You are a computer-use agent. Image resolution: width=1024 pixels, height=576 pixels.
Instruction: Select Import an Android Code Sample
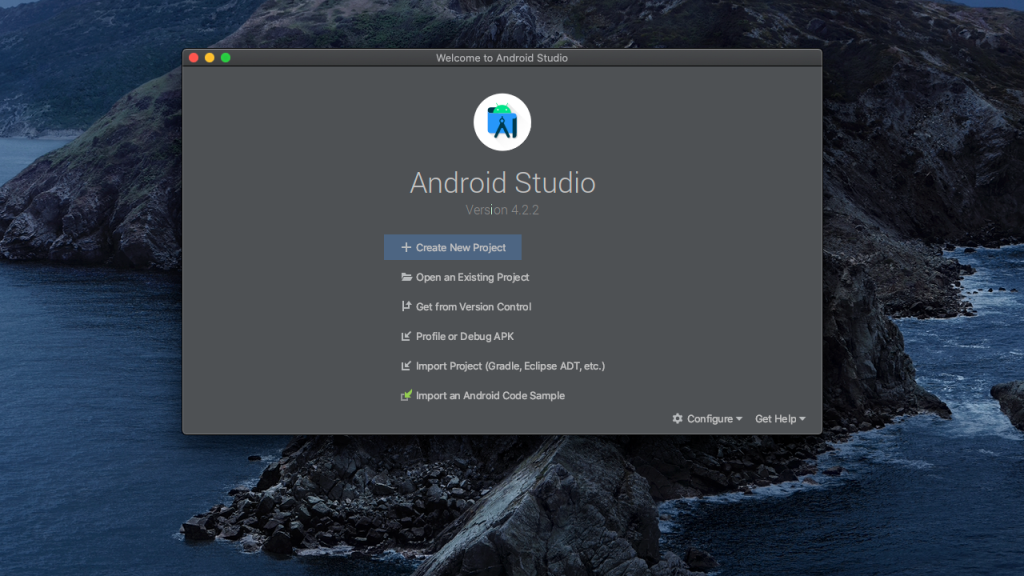click(x=483, y=395)
